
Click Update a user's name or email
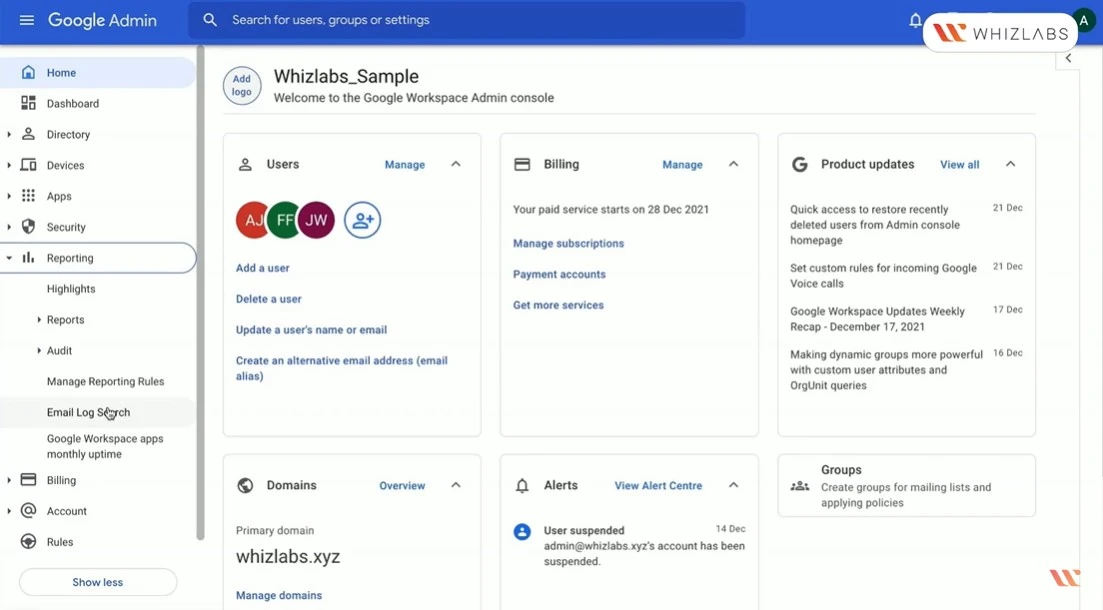click(x=311, y=330)
